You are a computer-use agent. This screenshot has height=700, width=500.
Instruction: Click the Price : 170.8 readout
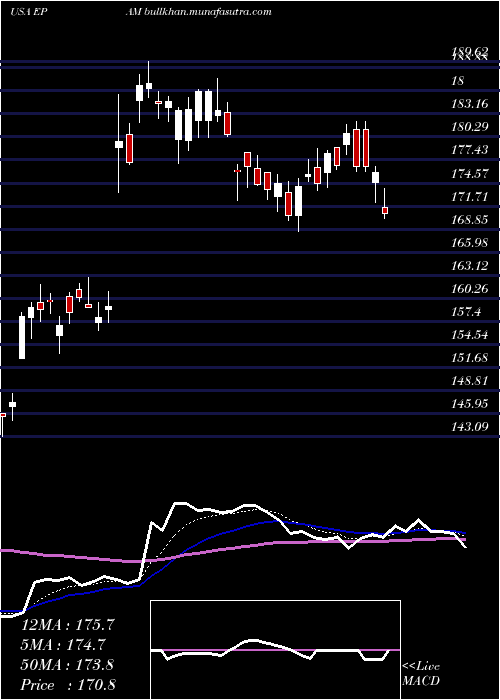point(68,685)
